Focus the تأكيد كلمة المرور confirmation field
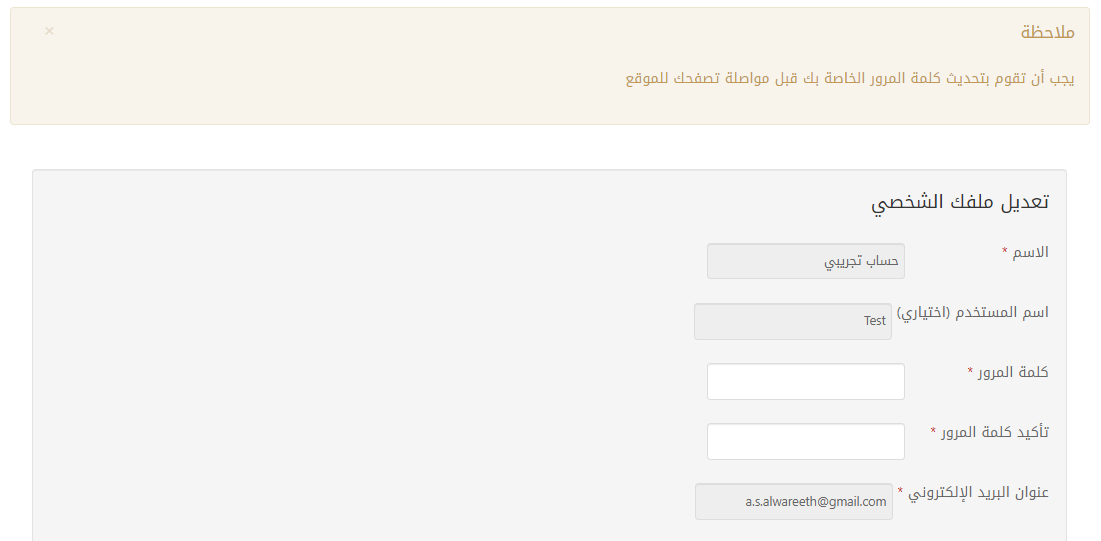The height and width of the screenshot is (541, 1101). 805,442
